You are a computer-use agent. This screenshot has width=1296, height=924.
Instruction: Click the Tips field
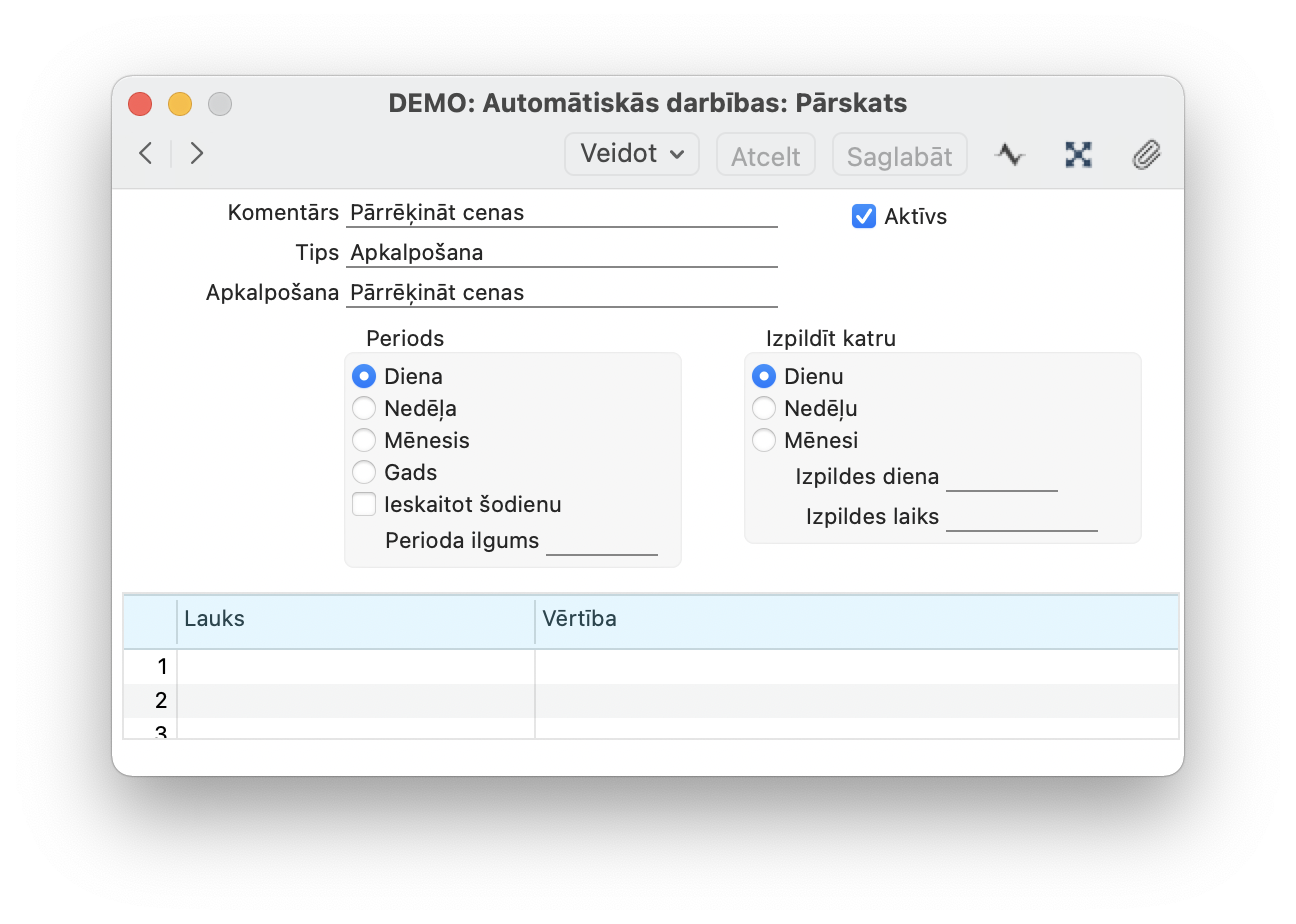(x=562, y=253)
